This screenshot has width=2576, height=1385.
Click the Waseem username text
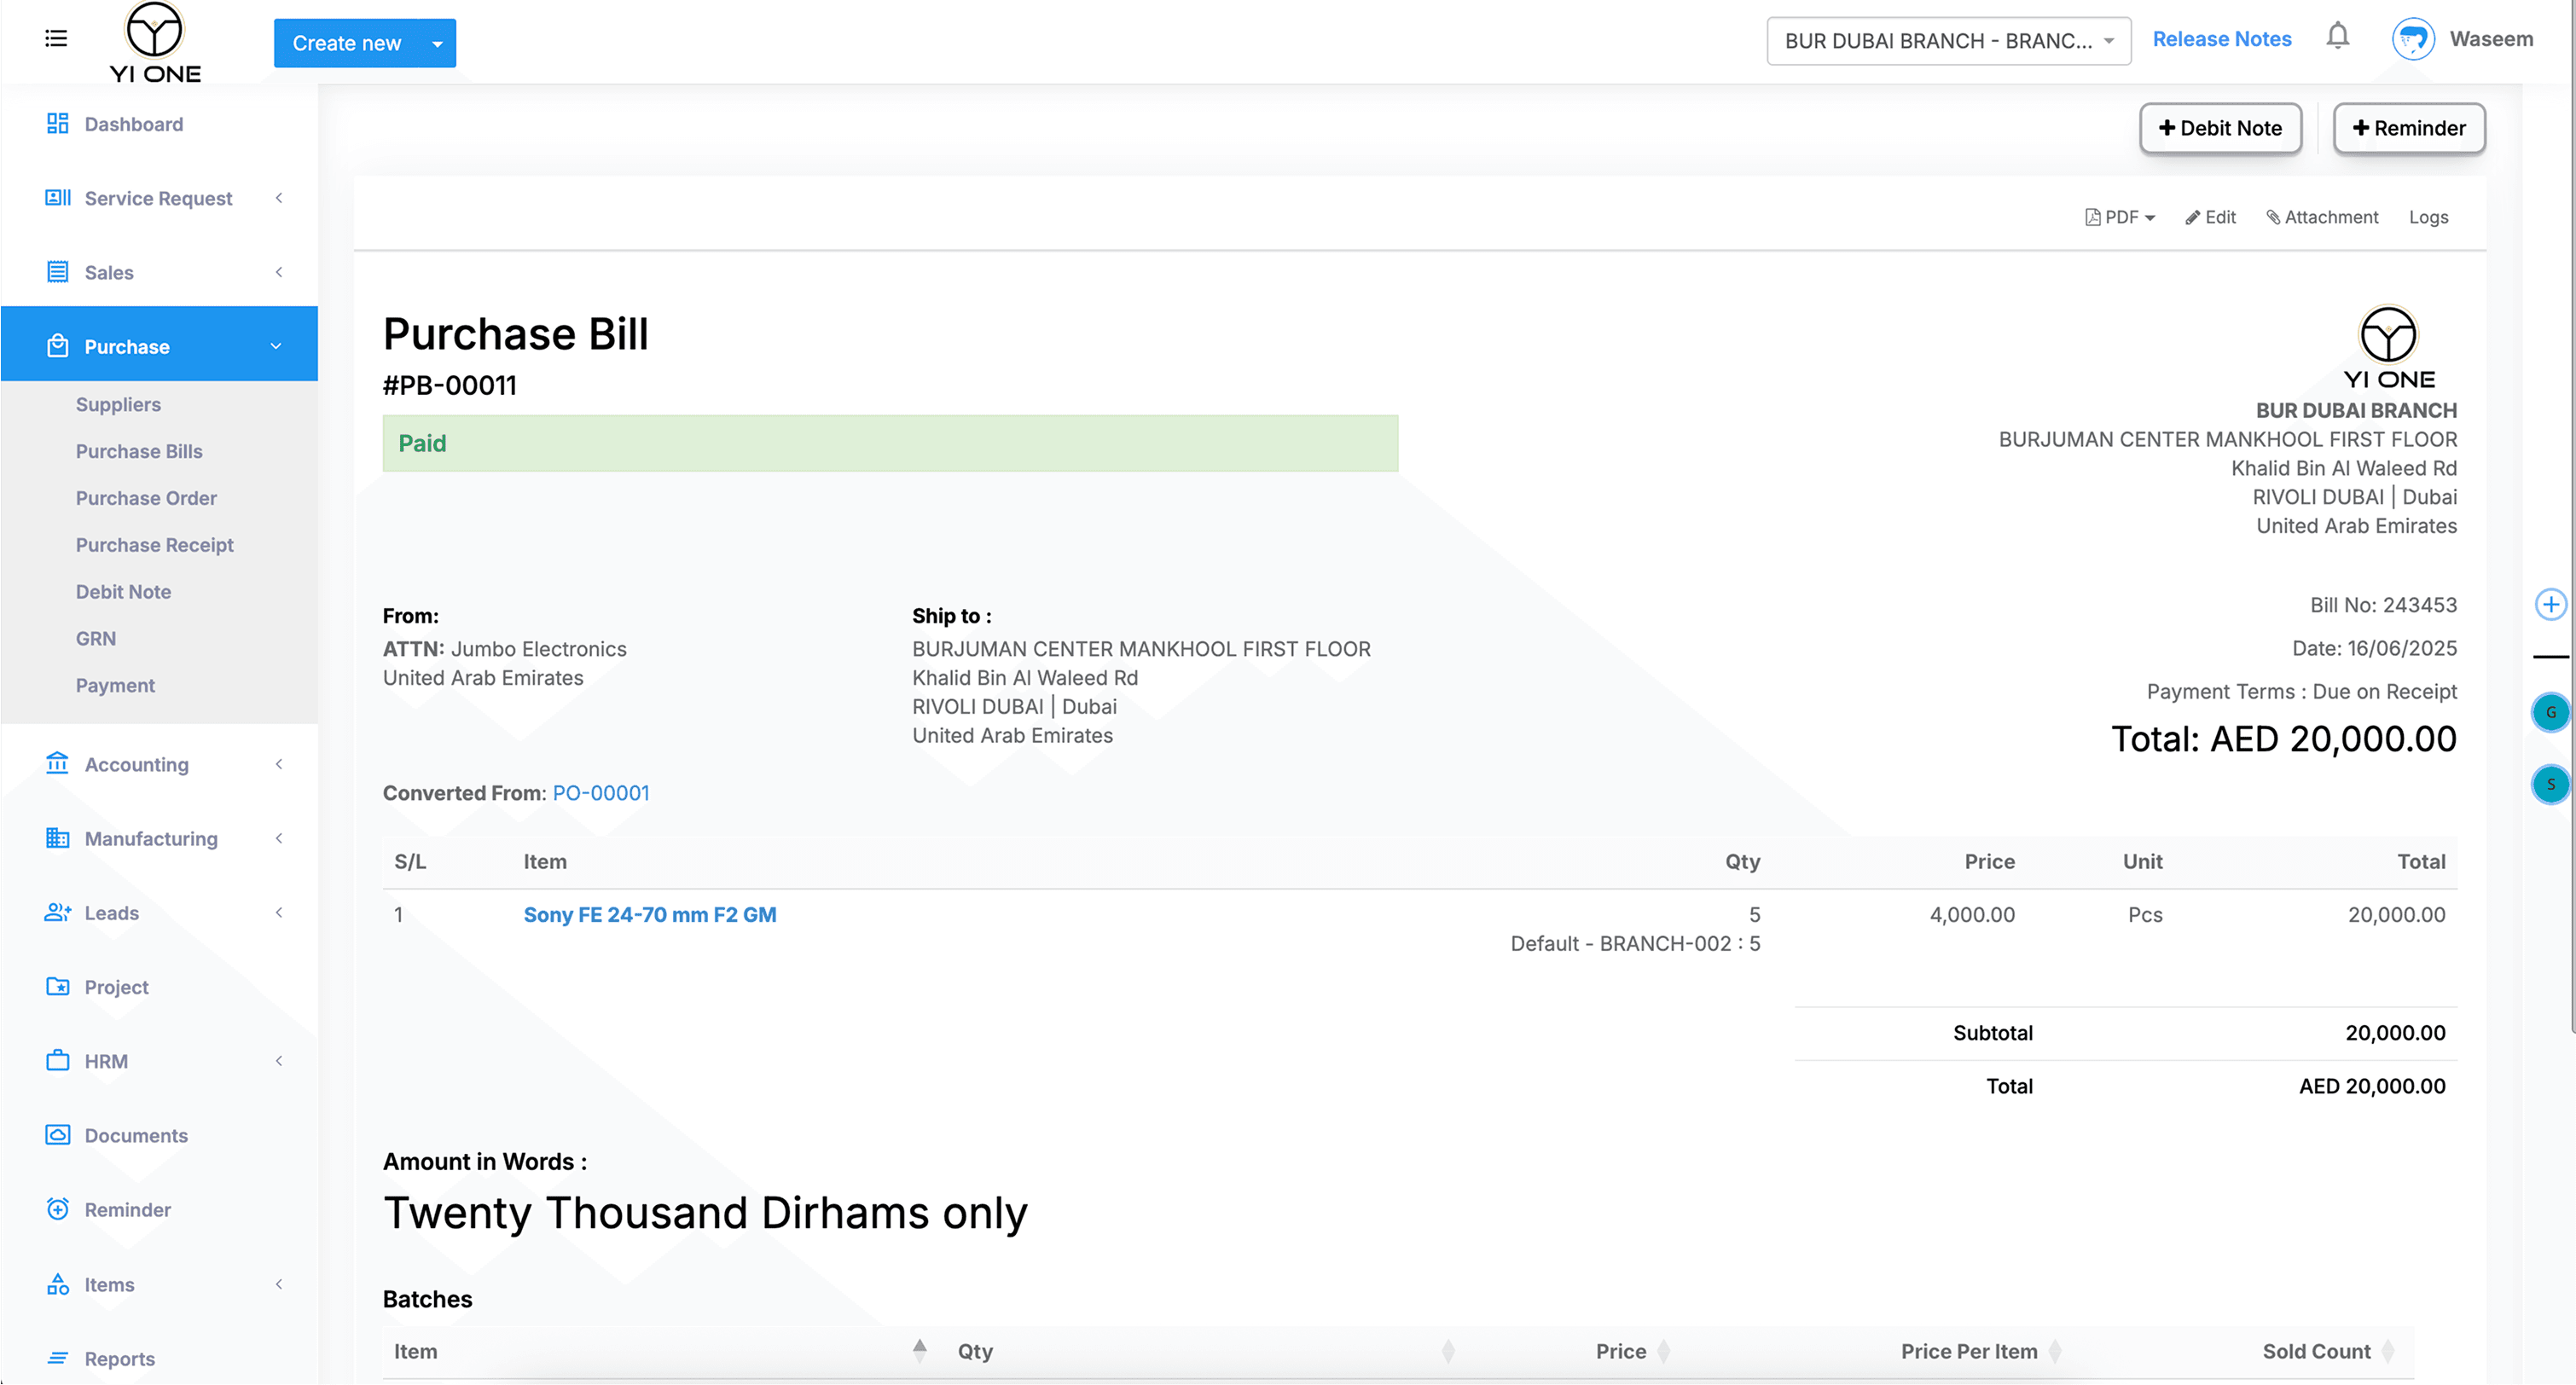(x=2491, y=39)
